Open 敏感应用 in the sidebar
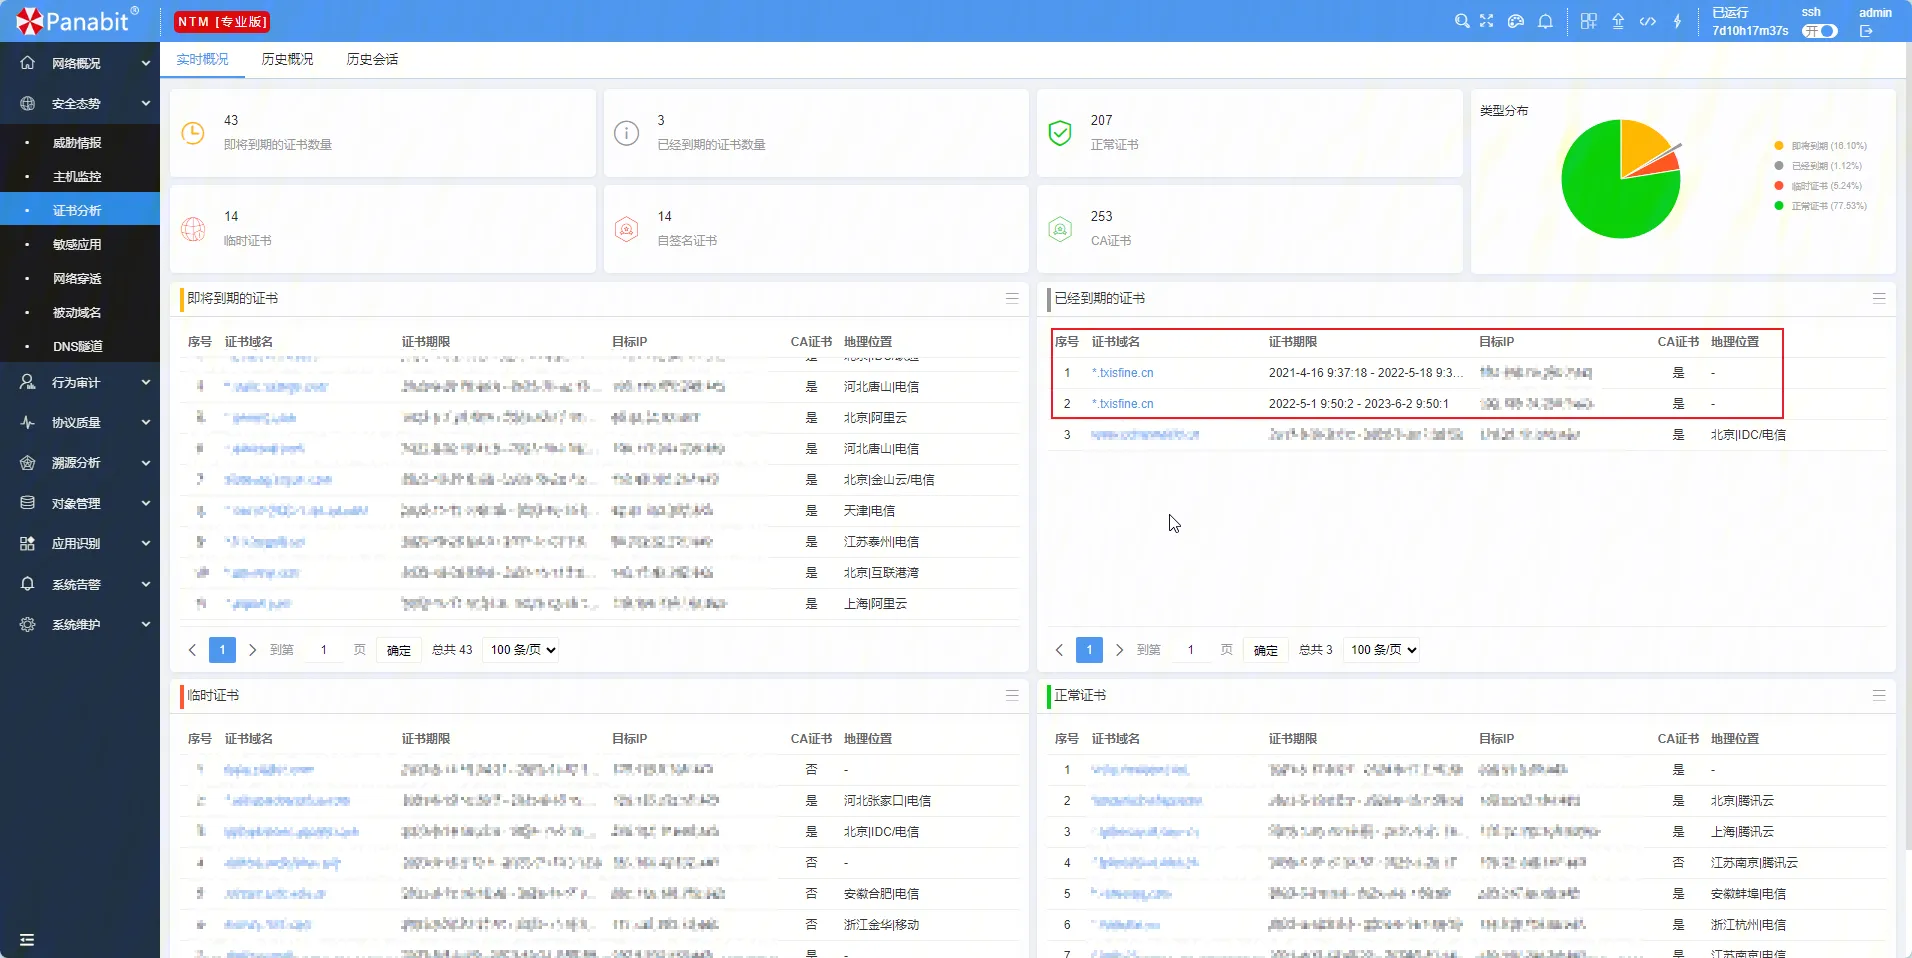This screenshot has height=958, width=1912. coord(77,244)
